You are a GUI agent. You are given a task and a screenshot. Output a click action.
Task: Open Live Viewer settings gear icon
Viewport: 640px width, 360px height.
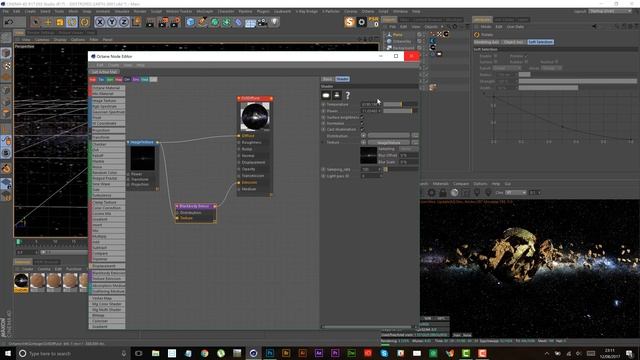click(x=431, y=193)
